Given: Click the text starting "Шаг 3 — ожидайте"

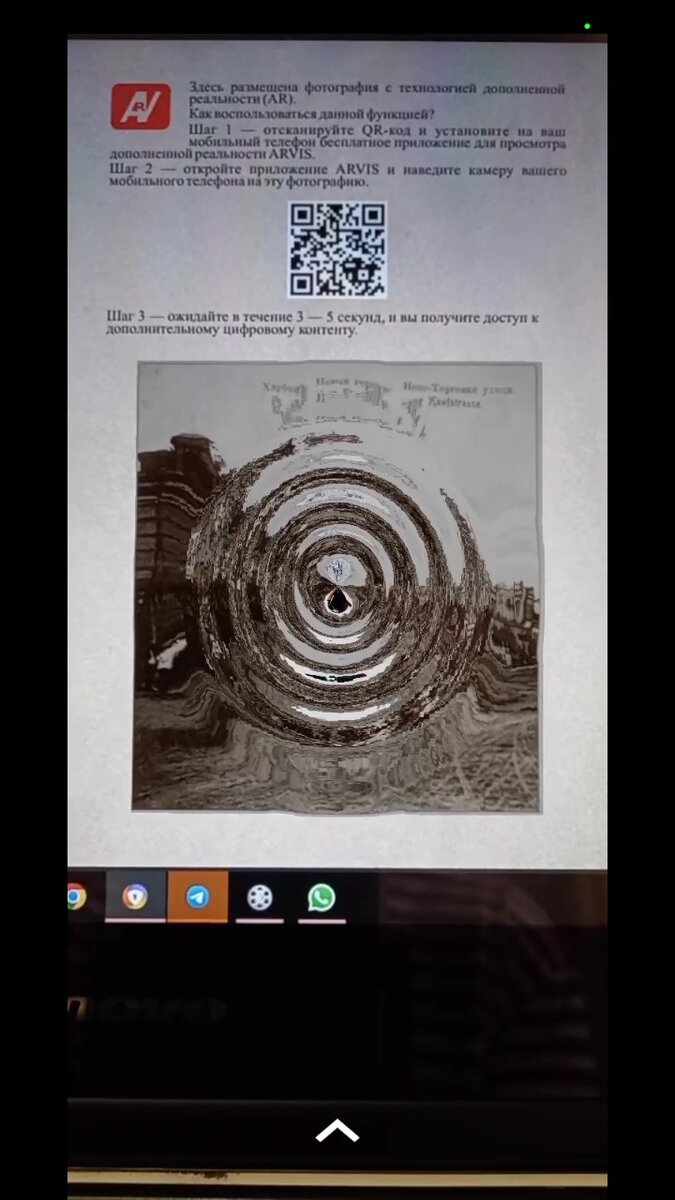Looking at the screenshot, I should click(323, 324).
